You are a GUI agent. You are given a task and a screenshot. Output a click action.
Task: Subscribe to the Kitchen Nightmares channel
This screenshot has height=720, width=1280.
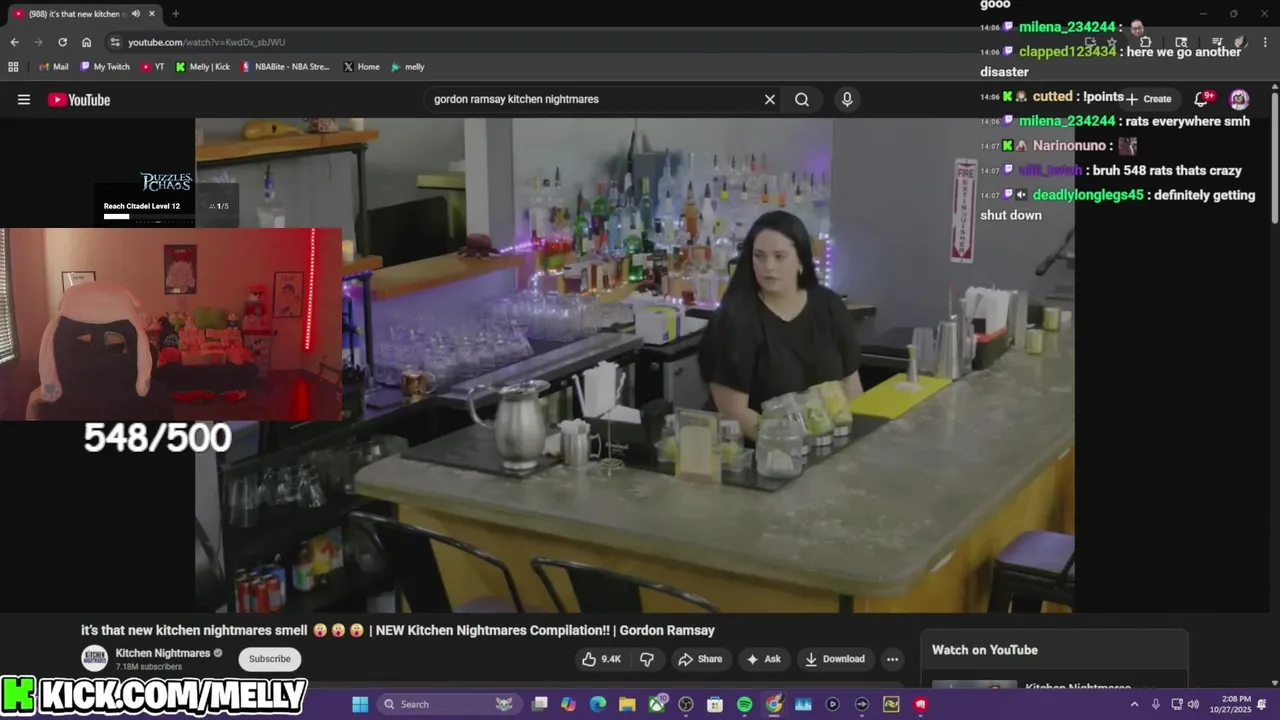(x=269, y=659)
